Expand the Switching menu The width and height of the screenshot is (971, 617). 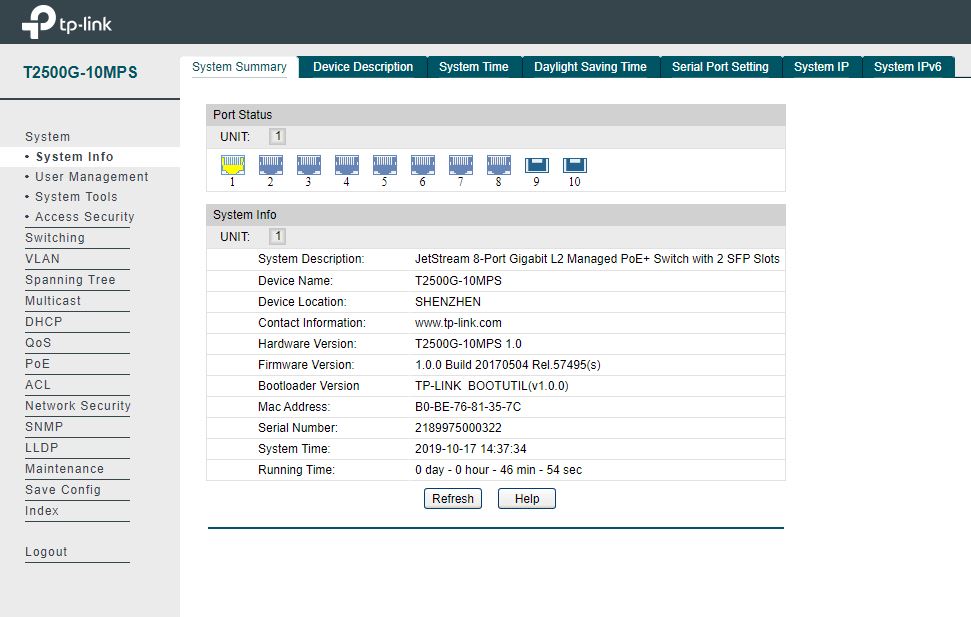tap(55, 238)
